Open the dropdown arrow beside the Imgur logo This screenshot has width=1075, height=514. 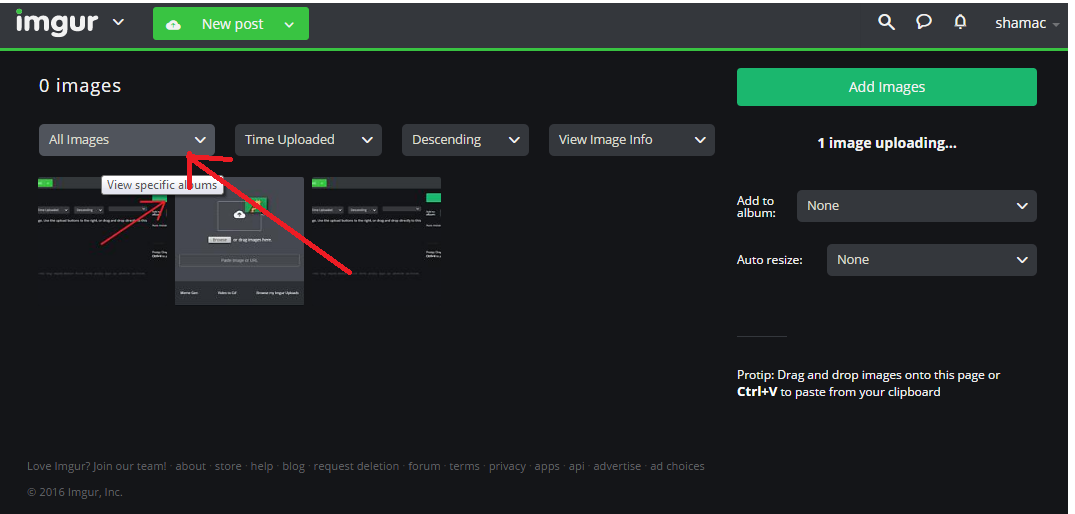[119, 22]
